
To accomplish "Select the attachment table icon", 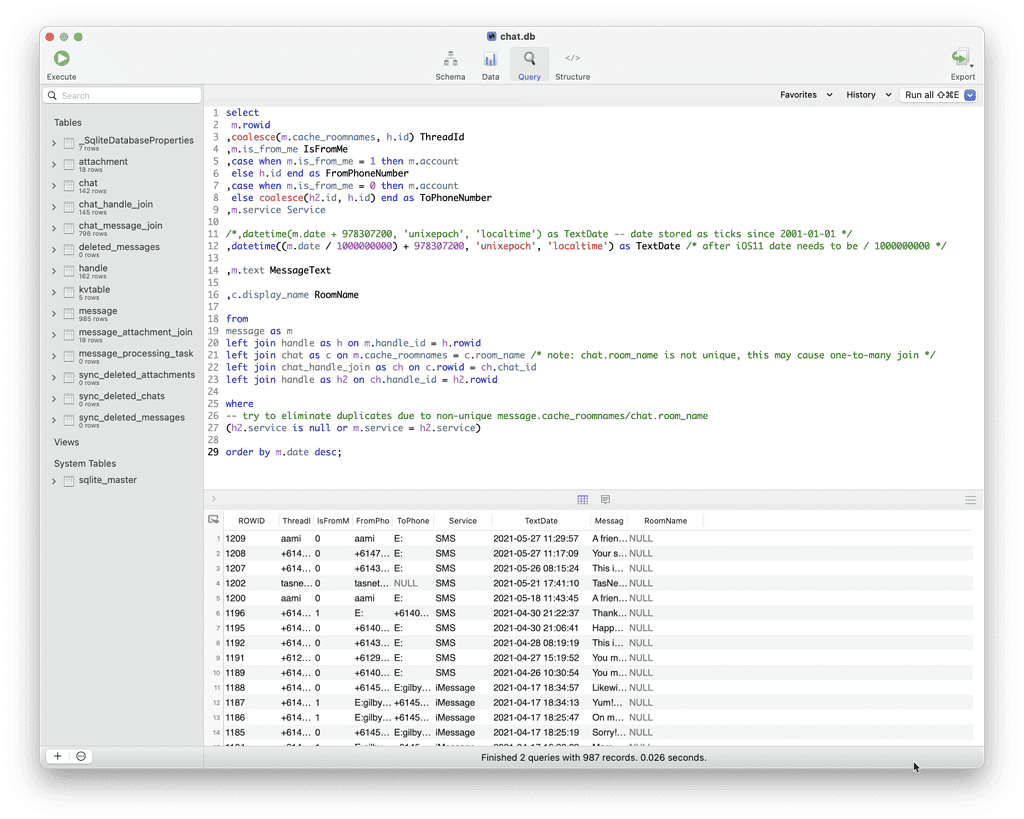I will pos(69,165).
